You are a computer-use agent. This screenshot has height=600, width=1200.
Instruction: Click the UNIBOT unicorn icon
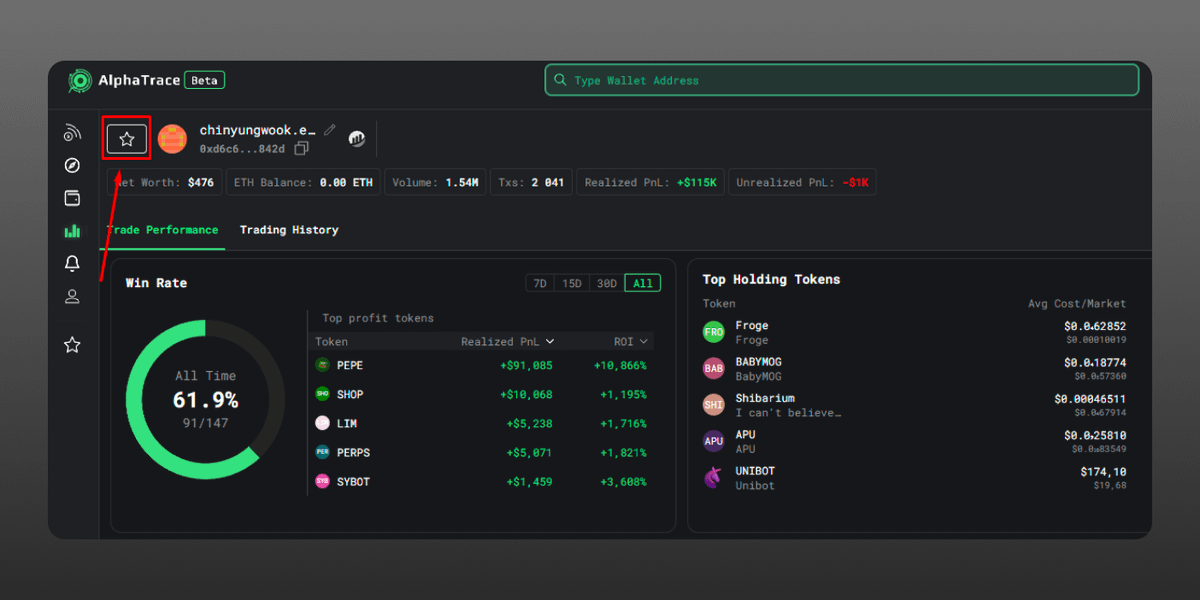point(714,478)
